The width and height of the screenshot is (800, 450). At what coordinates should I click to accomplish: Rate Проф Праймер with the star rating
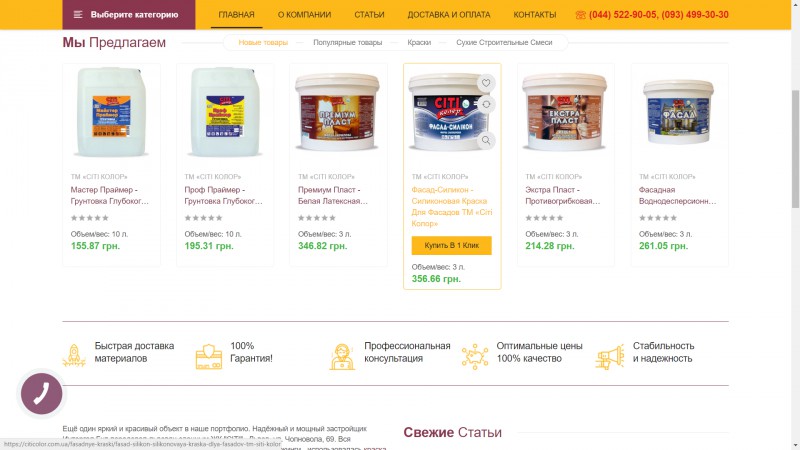(x=203, y=218)
